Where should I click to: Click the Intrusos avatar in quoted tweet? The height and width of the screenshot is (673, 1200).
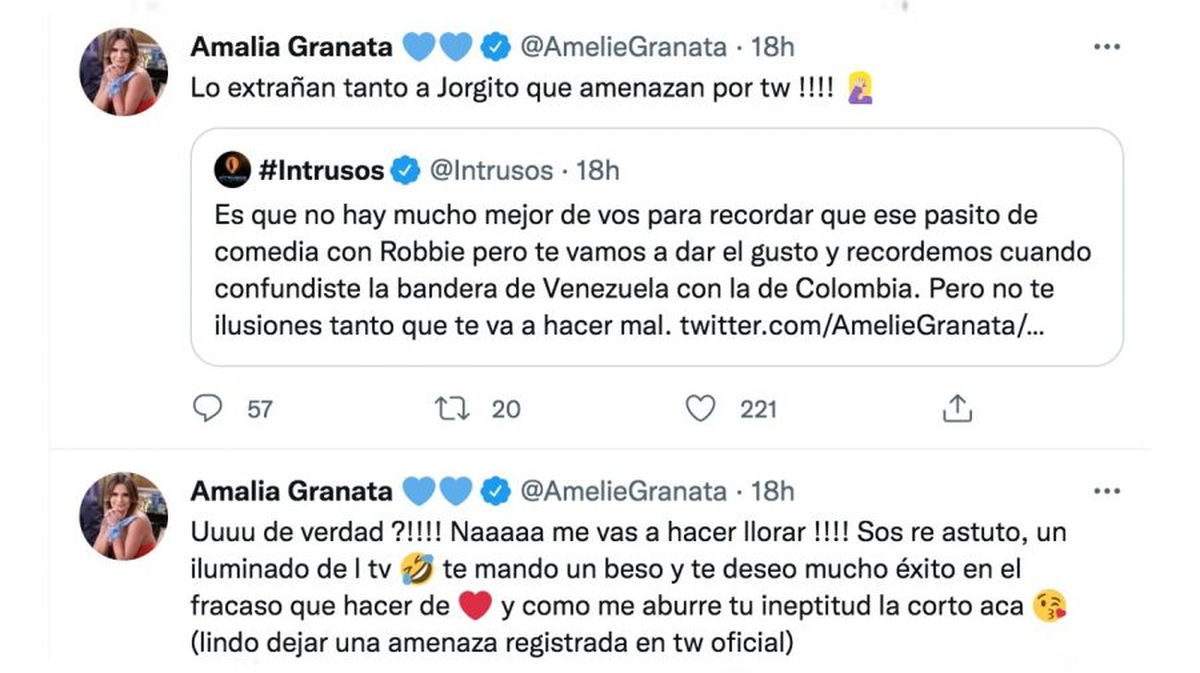pyautogui.click(x=232, y=169)
